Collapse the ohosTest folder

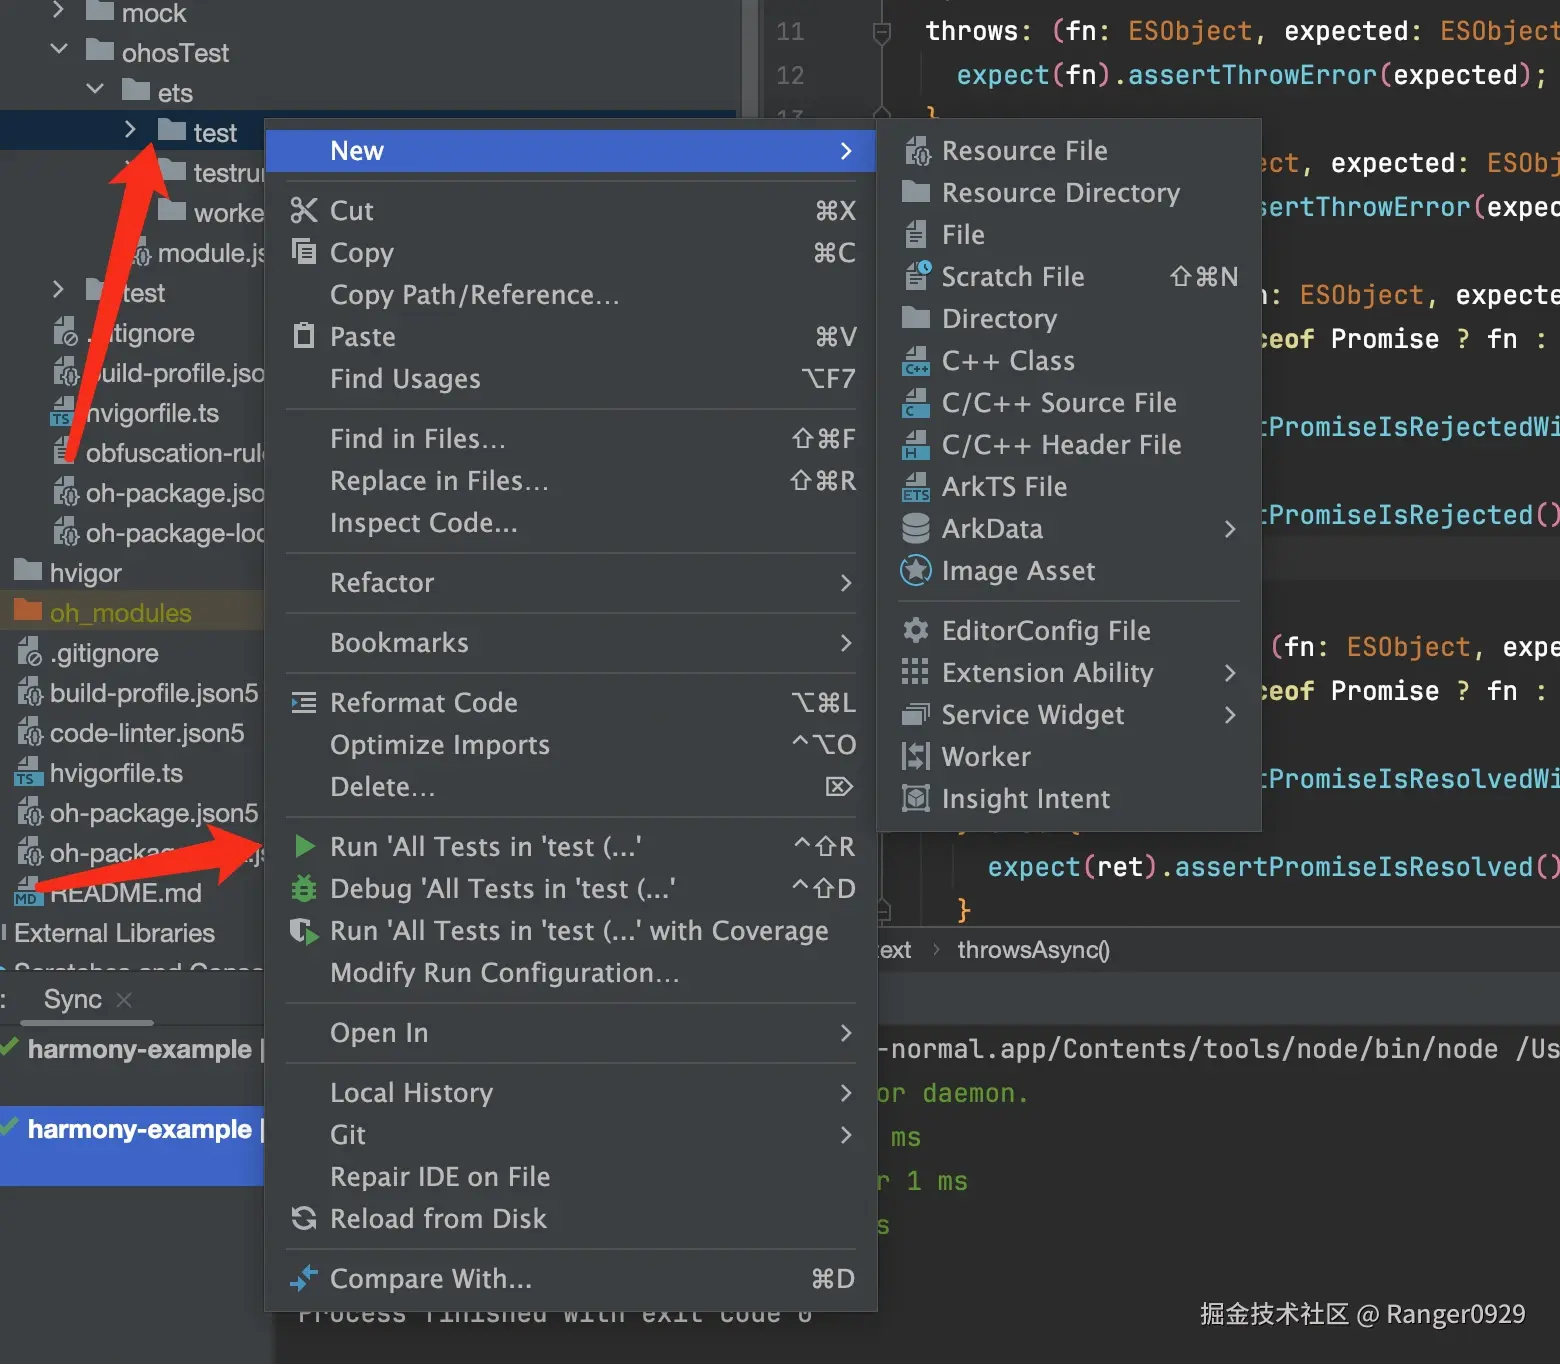59,48
